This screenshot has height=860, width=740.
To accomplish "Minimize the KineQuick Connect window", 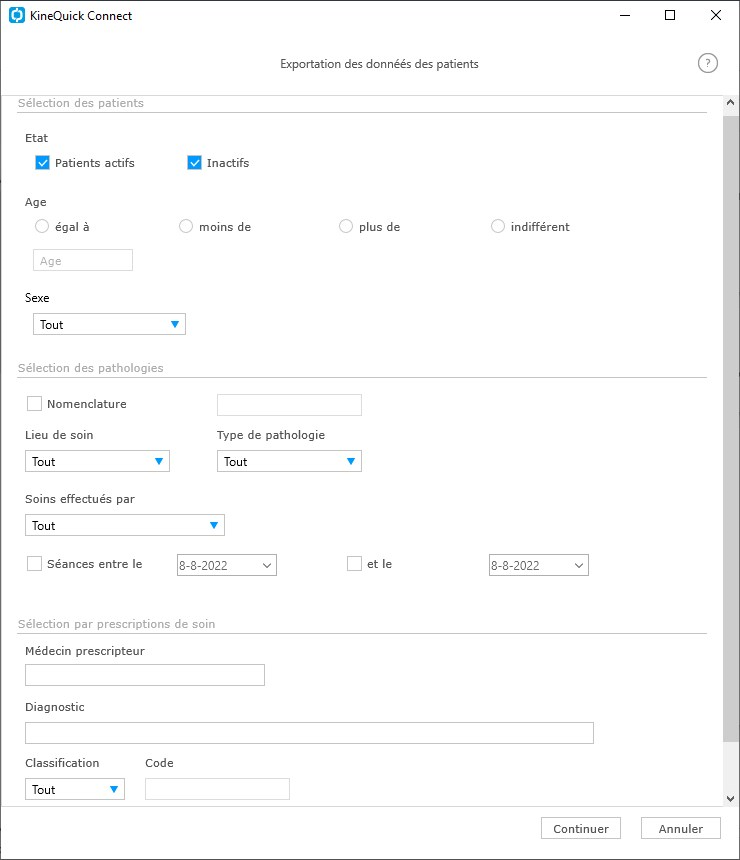I will [625, 15].
